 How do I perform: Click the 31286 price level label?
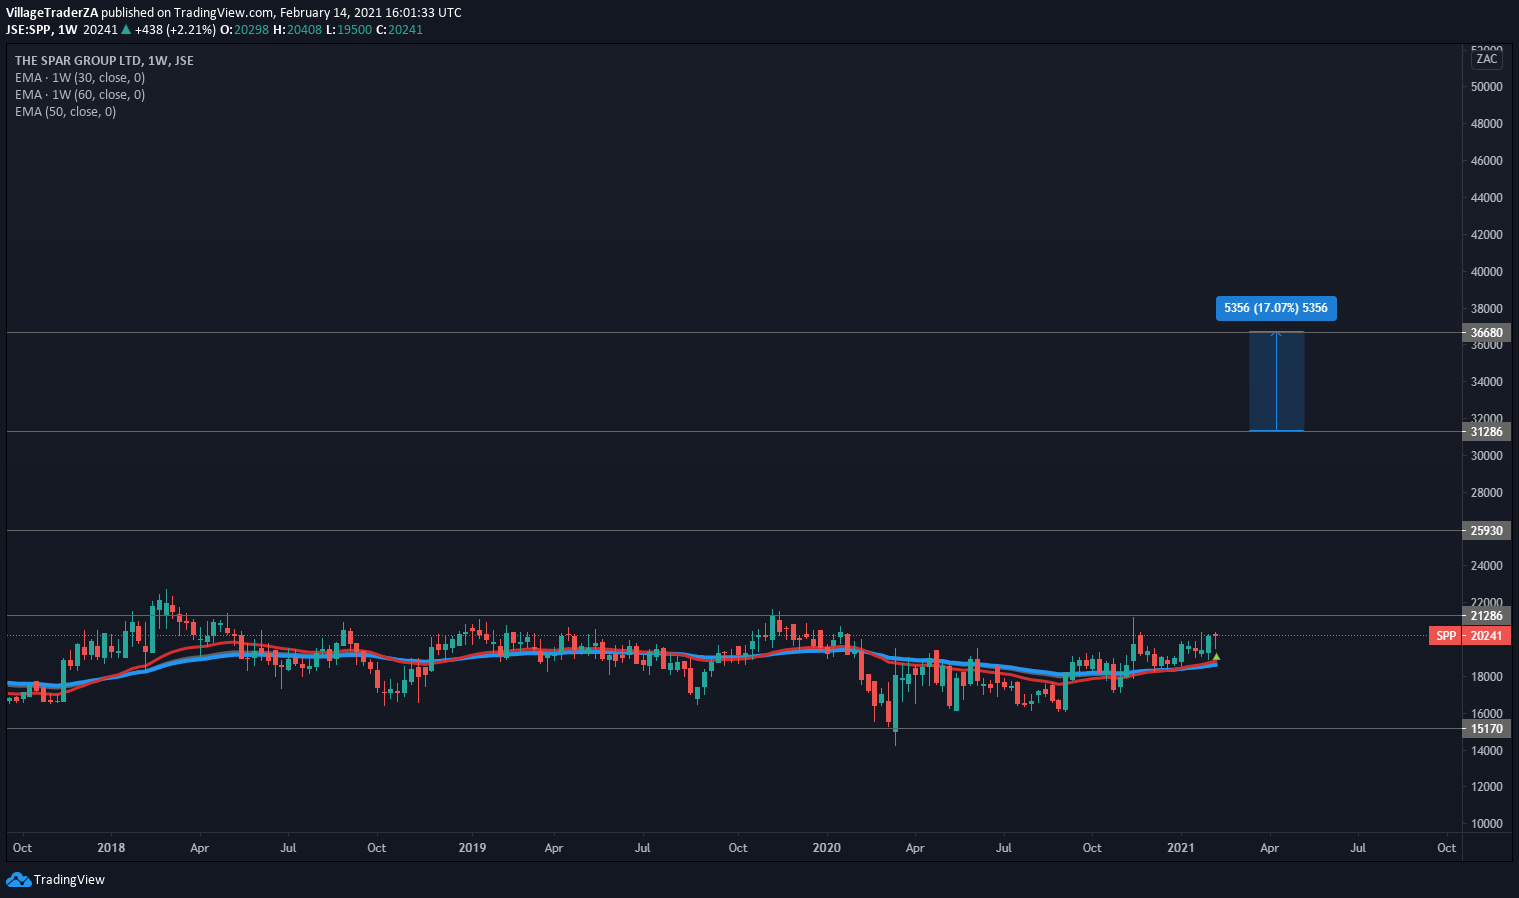tap(1486, 432)
